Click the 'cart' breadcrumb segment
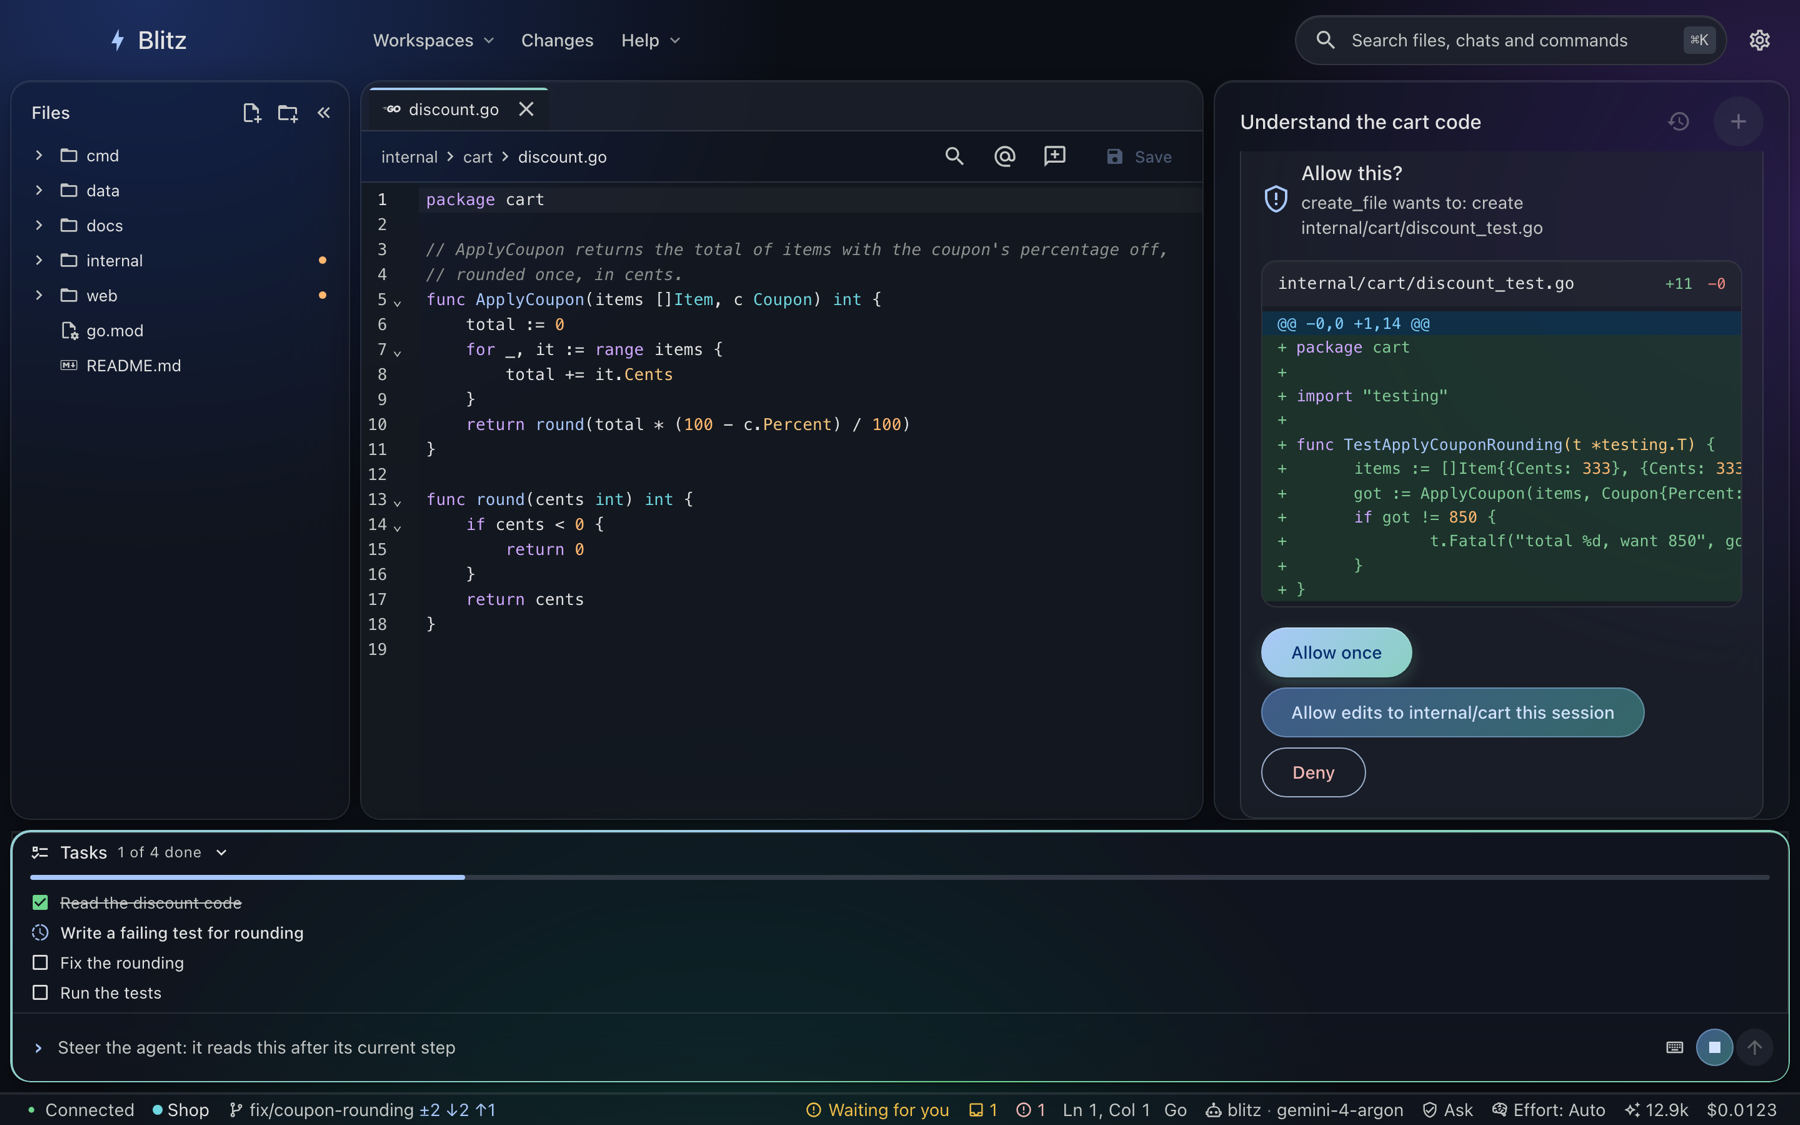The image size is (1800, 1125). click(477, 157)
